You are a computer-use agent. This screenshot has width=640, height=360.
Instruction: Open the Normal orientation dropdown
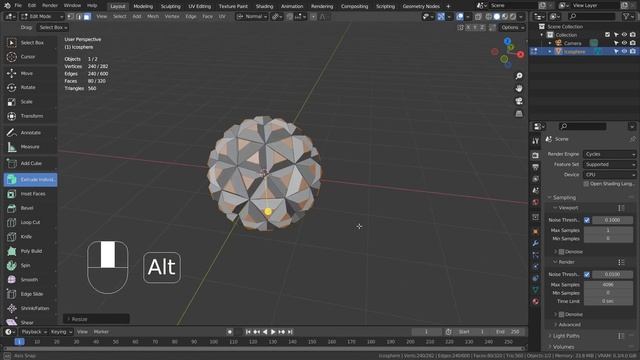(x=252, y=17)
